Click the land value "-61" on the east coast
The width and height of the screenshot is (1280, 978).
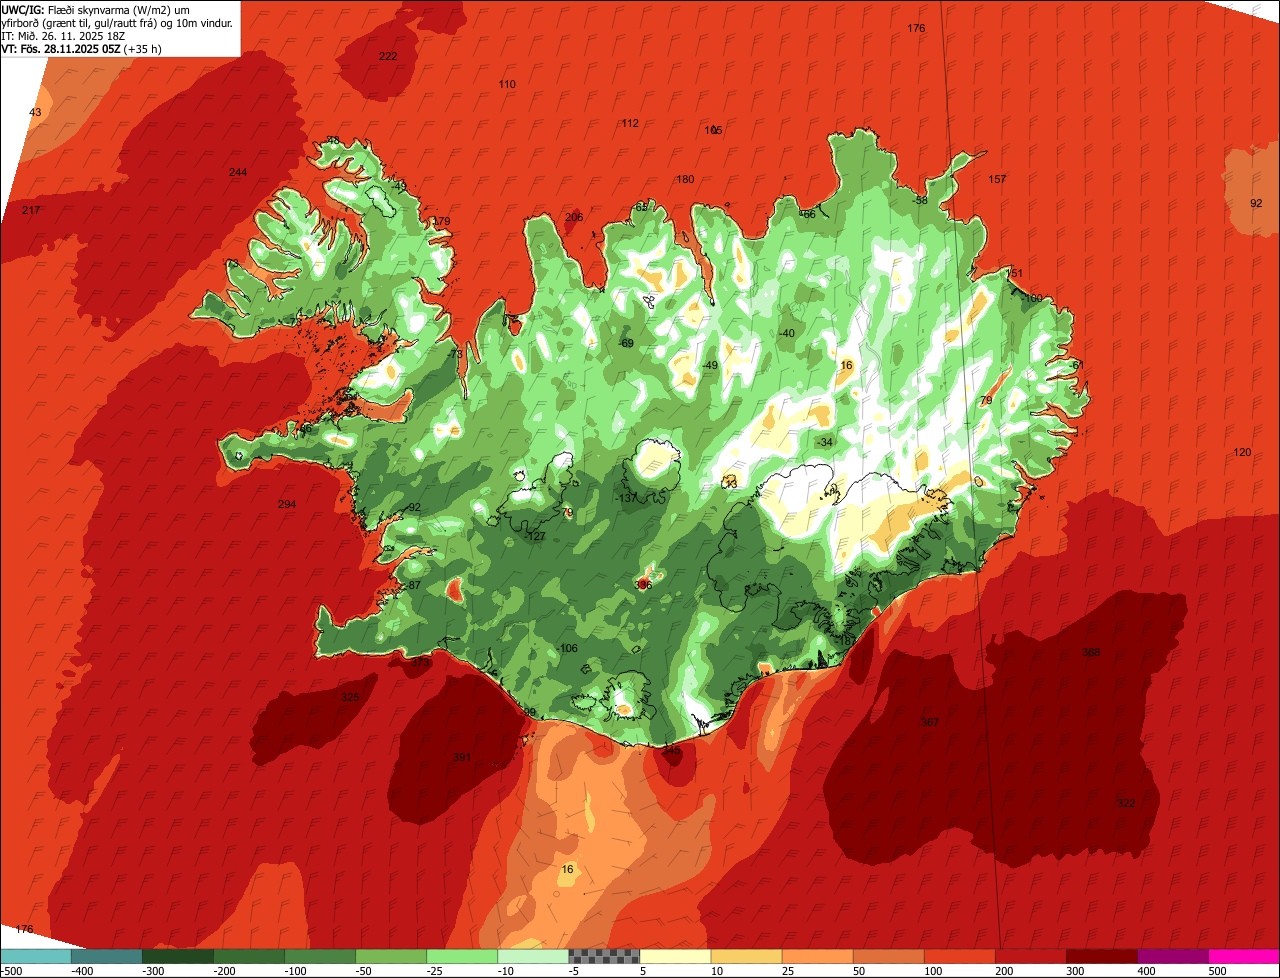pyautogui.click(x=1076, y=365)
